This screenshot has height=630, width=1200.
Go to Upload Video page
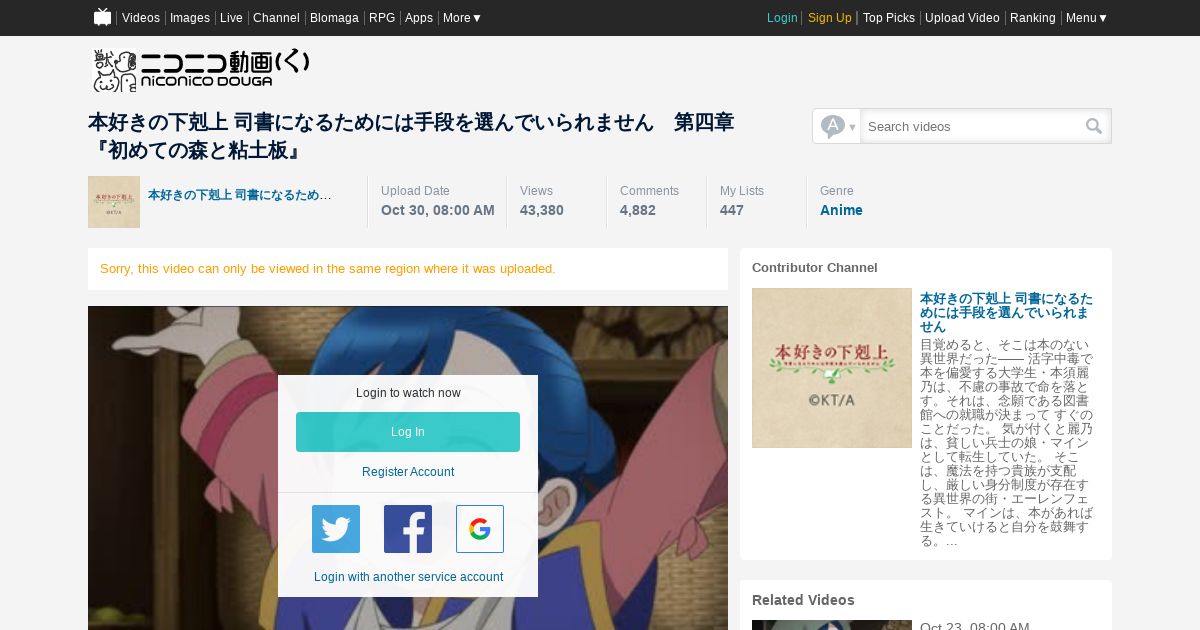962,18
